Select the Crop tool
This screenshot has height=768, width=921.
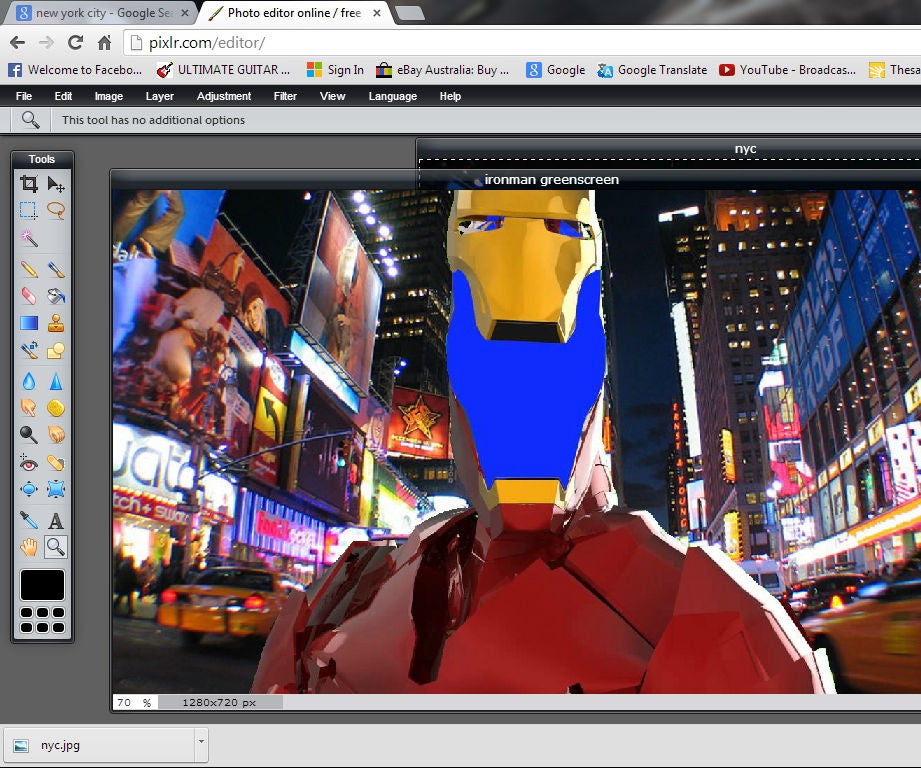click(x=29, y=184)
